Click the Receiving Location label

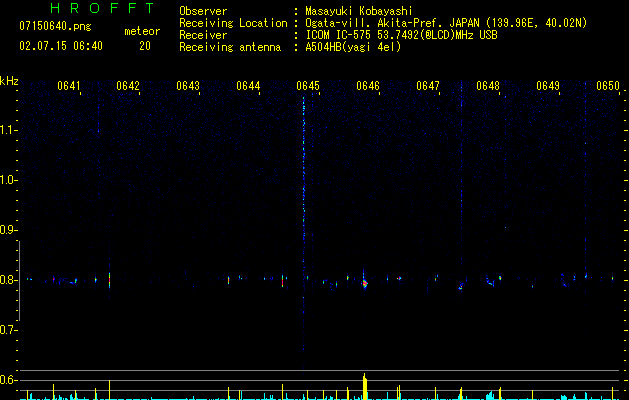(233, 23)
